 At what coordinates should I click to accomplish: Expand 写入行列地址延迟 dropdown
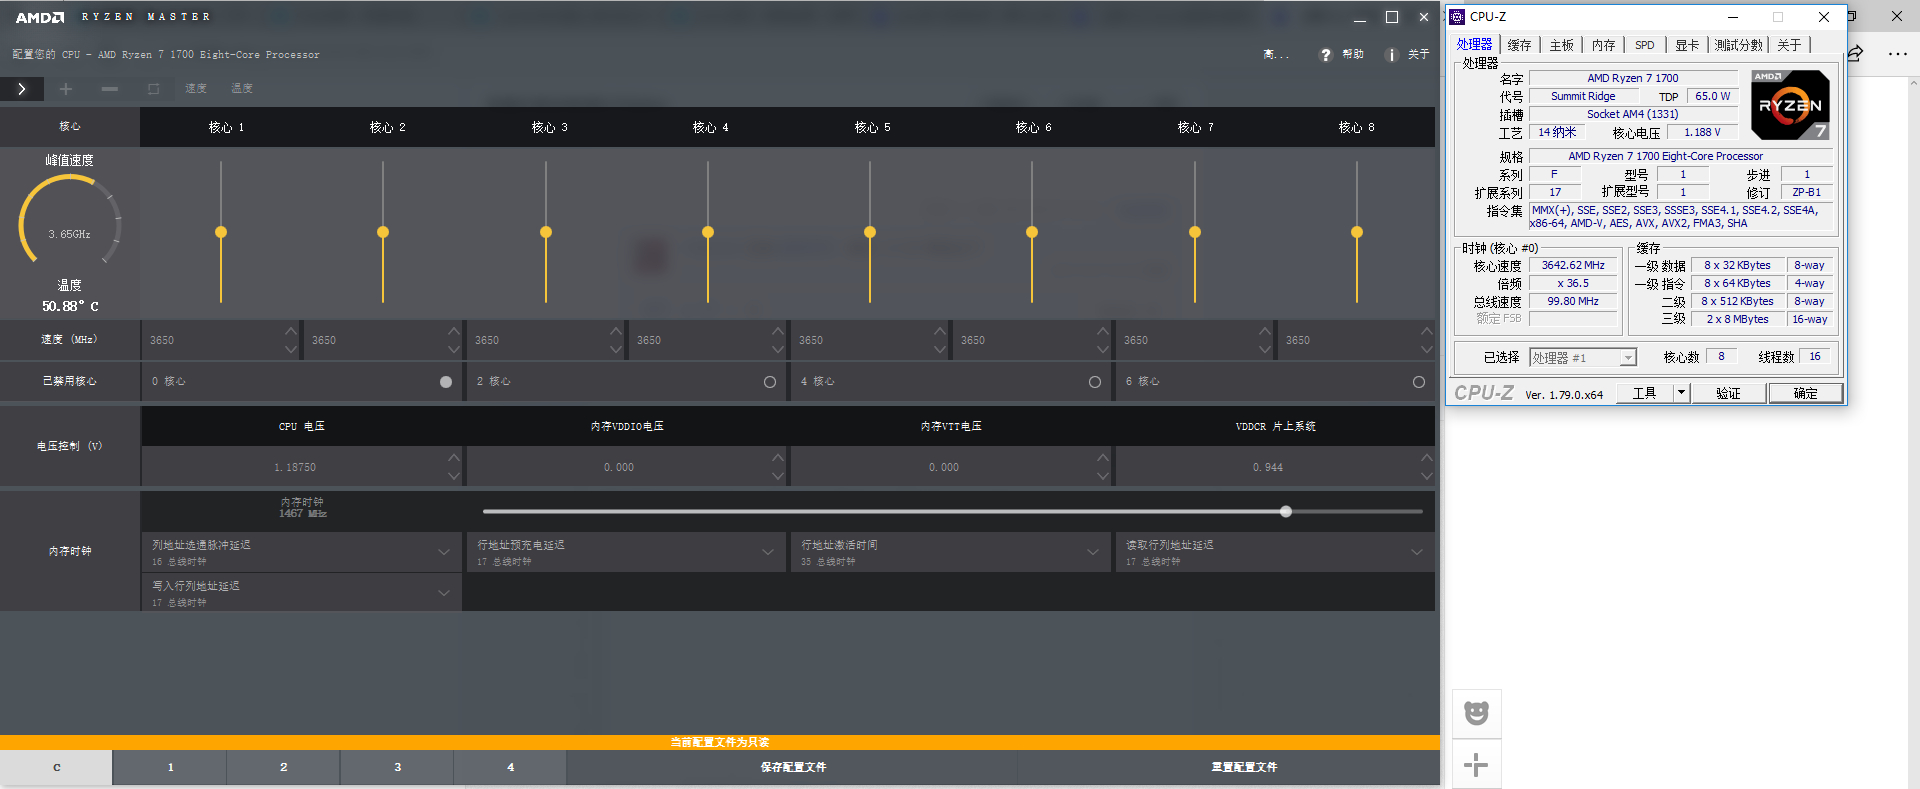click(444, 593)
